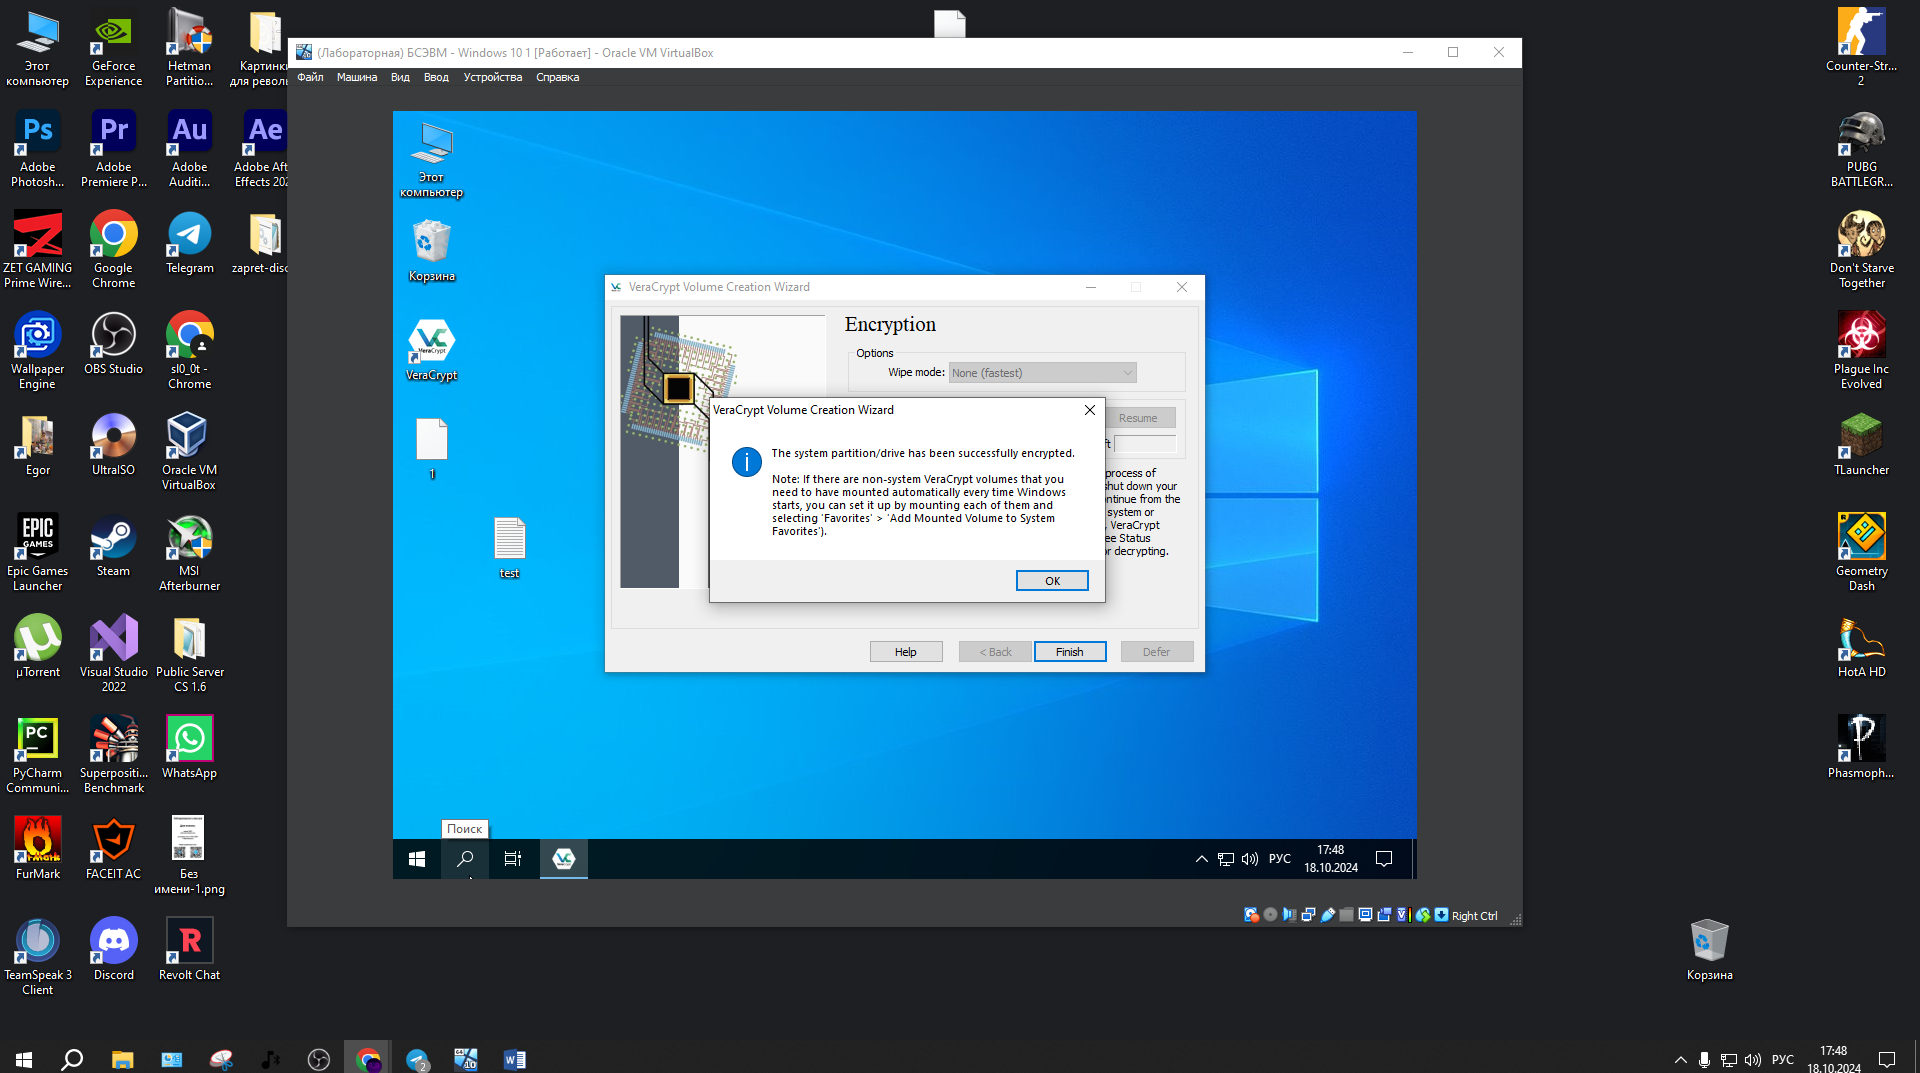Select the host Корзина recycle bin
1920x1073 pixels.
tap(1710, 949)
